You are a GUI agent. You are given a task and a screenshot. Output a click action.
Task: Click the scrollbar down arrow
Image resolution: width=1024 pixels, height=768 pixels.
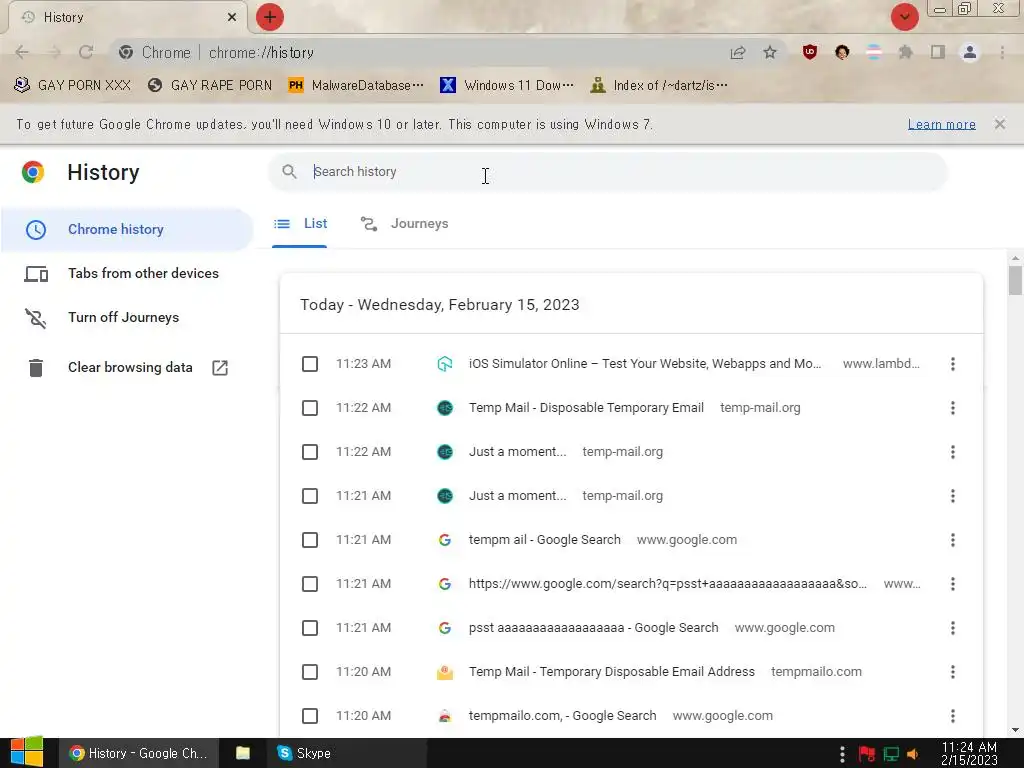[x=1015, y=730]
